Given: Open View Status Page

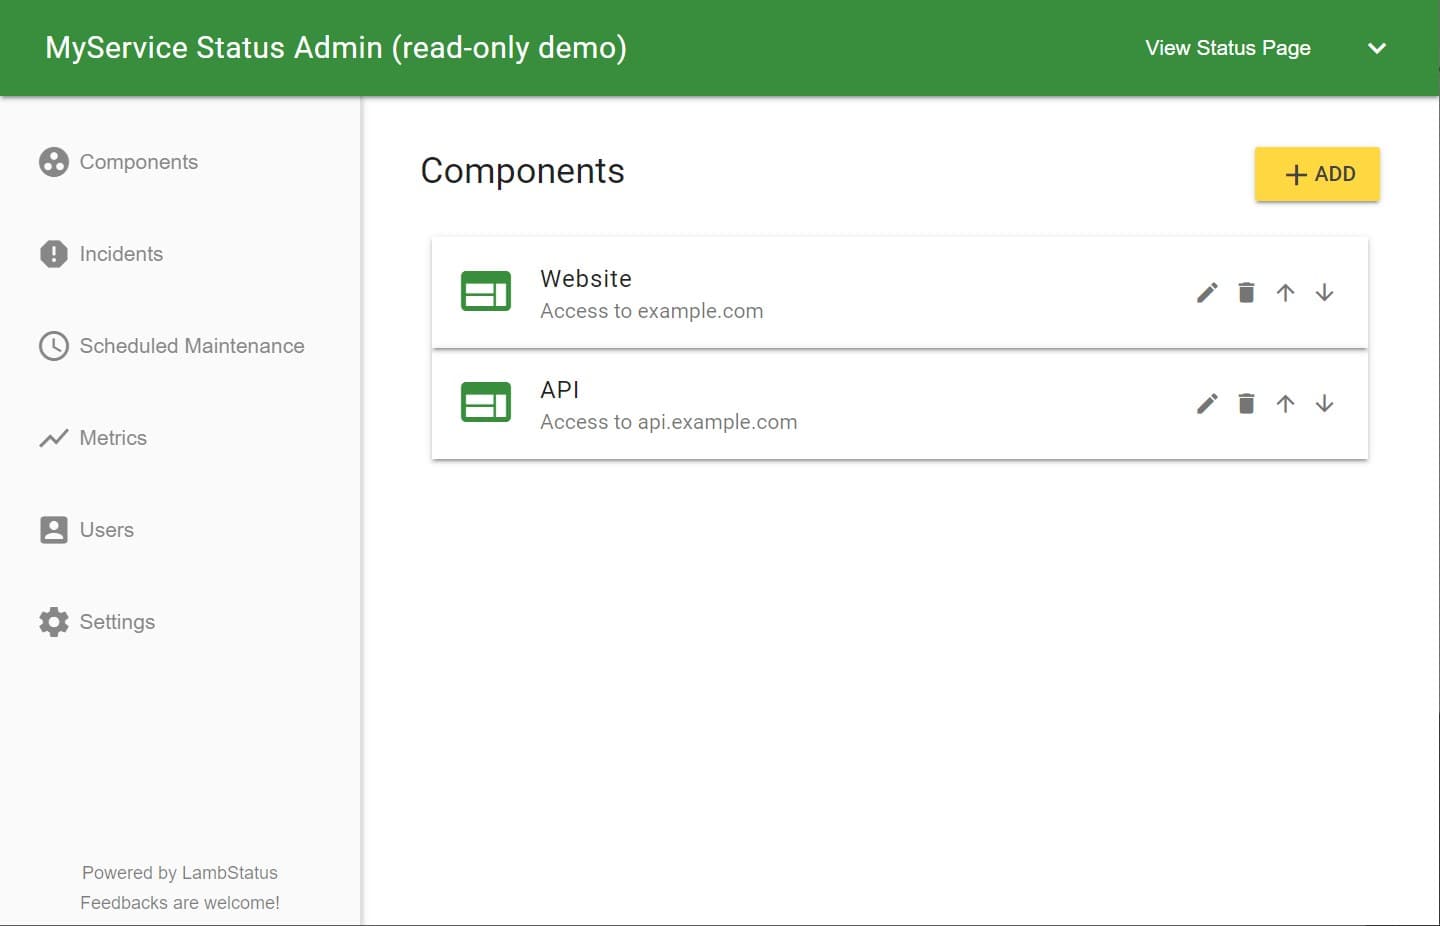Looking at the screenshot, I should click(1227, 48).
